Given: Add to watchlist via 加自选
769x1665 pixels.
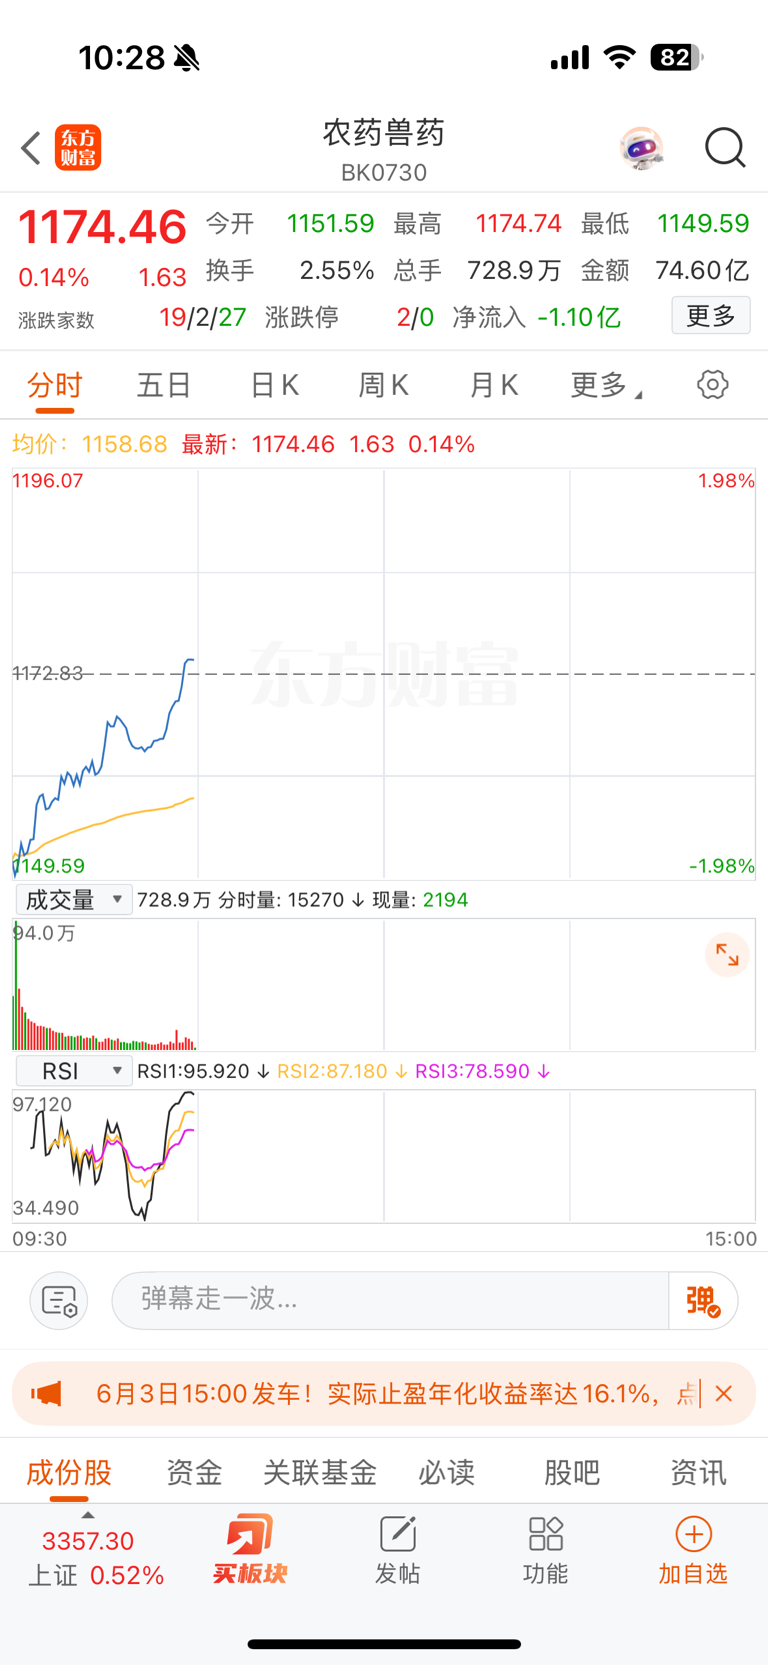Looking at the screenshot, I should [693, 1550].
